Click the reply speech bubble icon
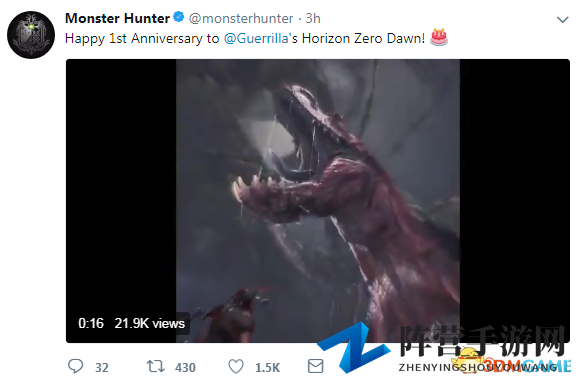 [76, 366]
